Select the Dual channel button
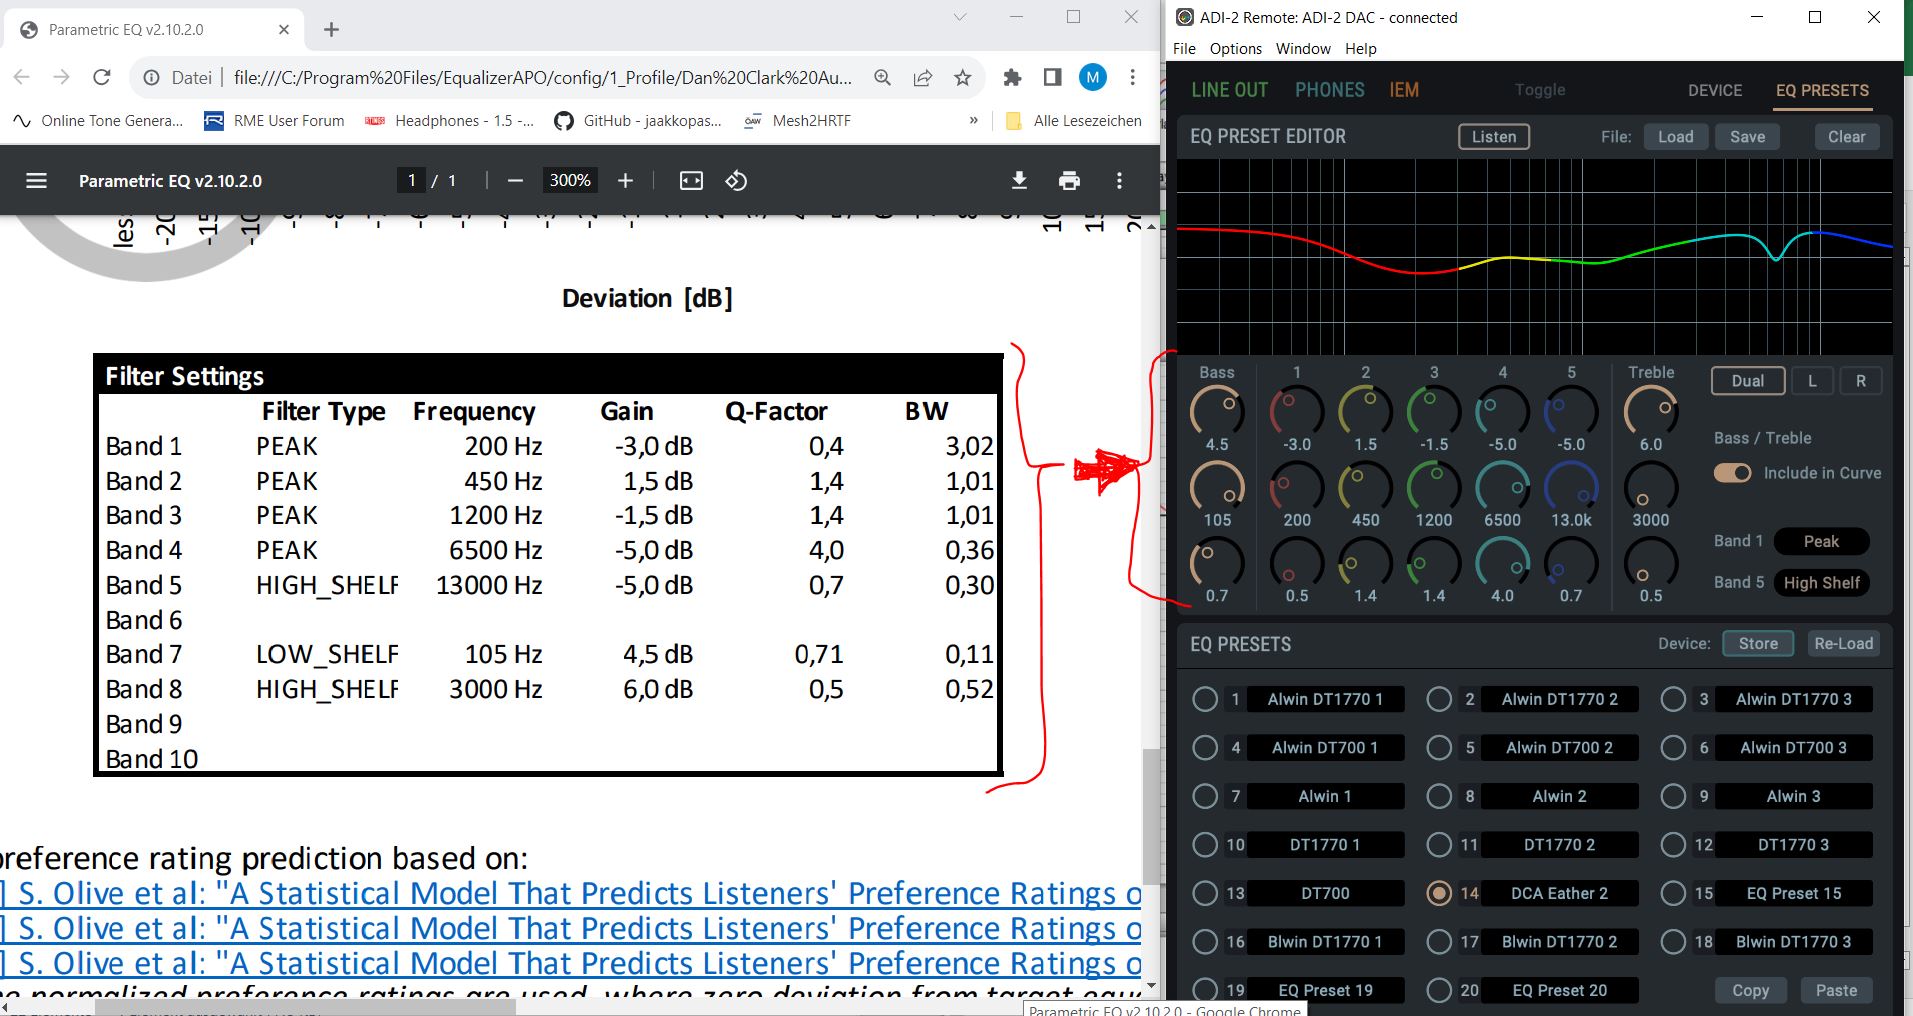Image resolution: width=1913 pixels, height=1016 pixels. pyautogui.click(x=1748, y=381)
